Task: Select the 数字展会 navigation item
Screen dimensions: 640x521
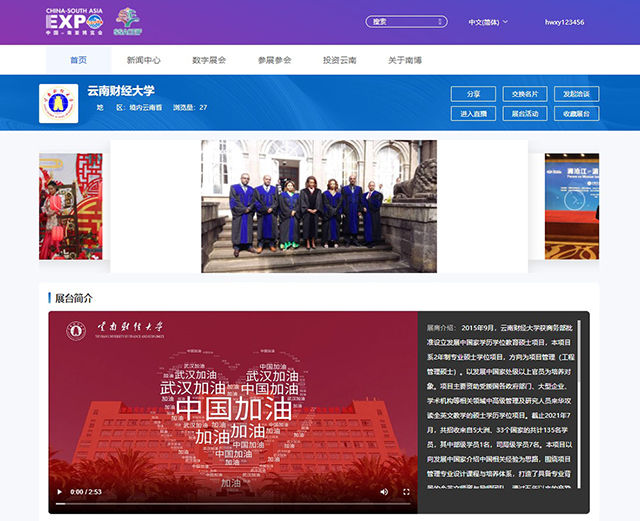Action: pyautogui.click(x=209, y=60)
